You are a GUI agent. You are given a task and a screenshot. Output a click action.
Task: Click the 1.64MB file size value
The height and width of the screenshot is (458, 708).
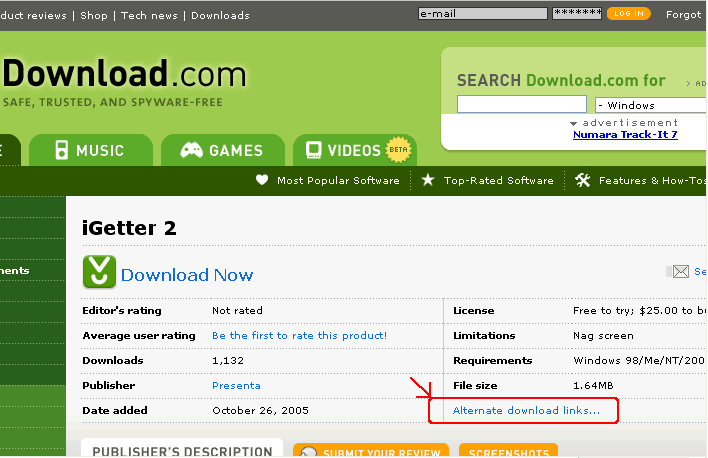point(593,385)
